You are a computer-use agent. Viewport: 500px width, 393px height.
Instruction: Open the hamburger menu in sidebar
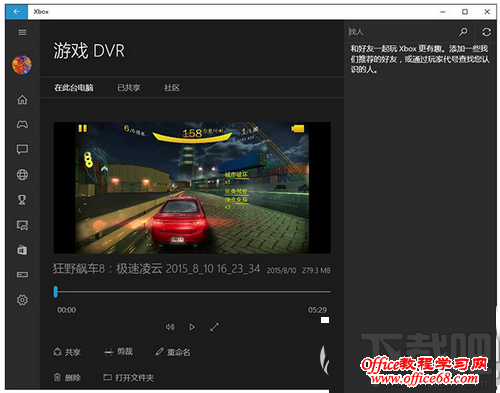(x=22, y=32)
